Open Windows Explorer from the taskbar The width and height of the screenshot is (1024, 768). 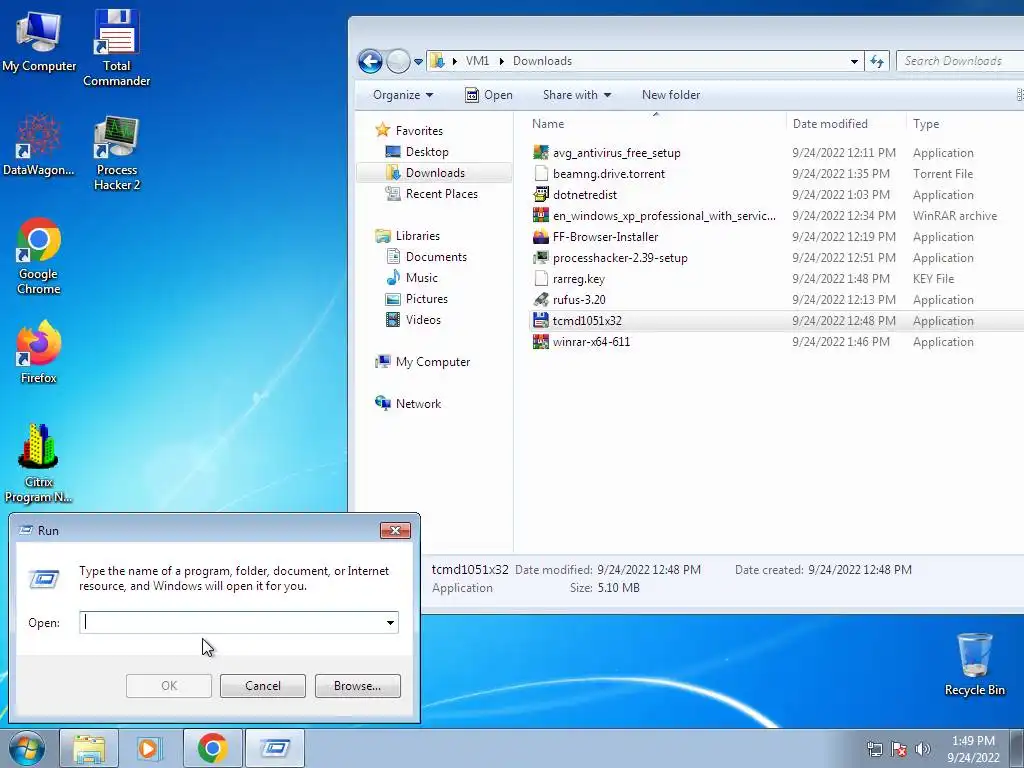[89, 748]
